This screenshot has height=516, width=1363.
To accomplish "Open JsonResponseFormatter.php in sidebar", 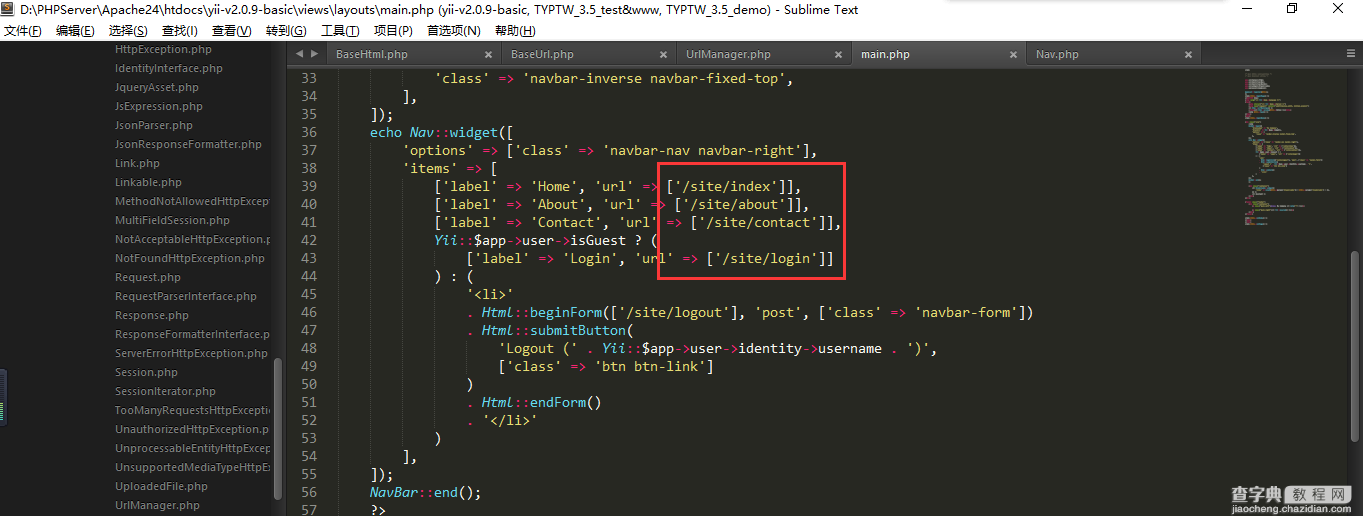I will tap(188, 144).
